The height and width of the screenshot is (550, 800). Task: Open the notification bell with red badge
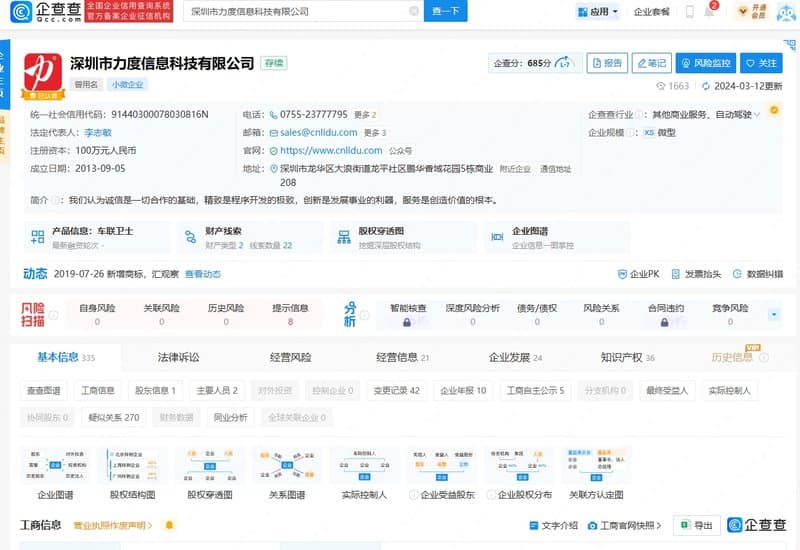click(710, 11)
